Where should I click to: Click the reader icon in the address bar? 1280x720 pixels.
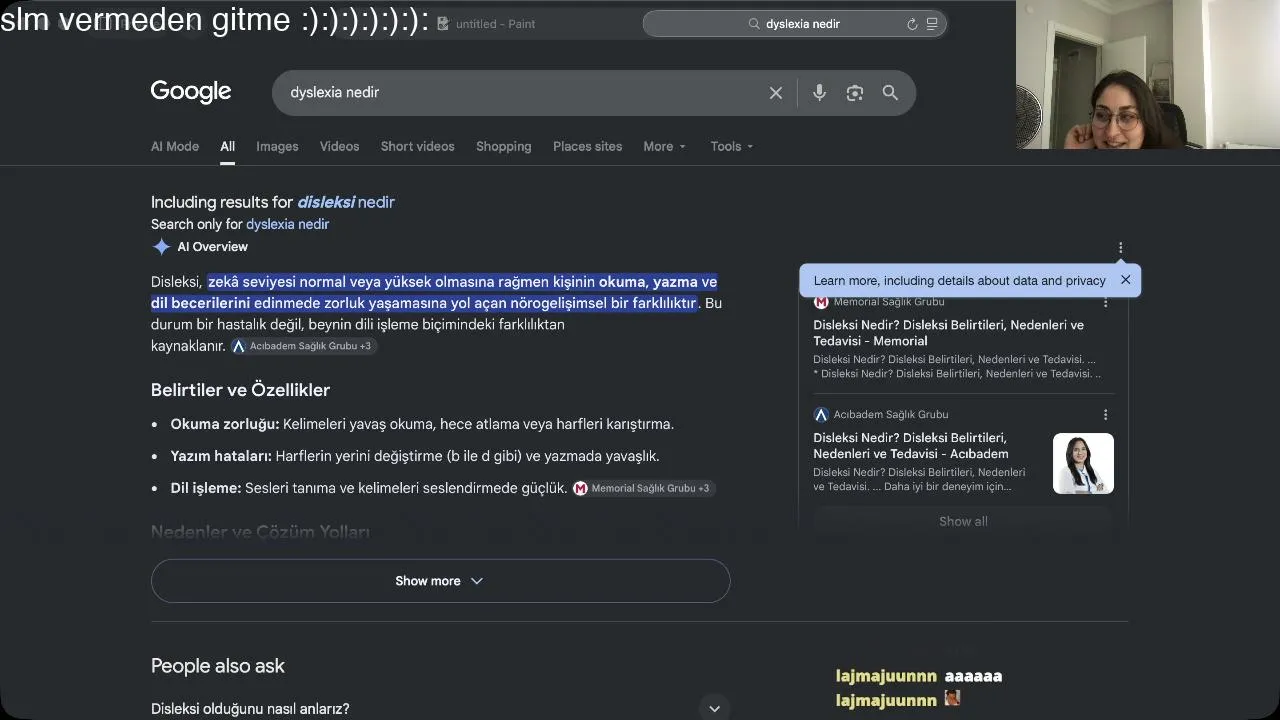coord(932,24)
